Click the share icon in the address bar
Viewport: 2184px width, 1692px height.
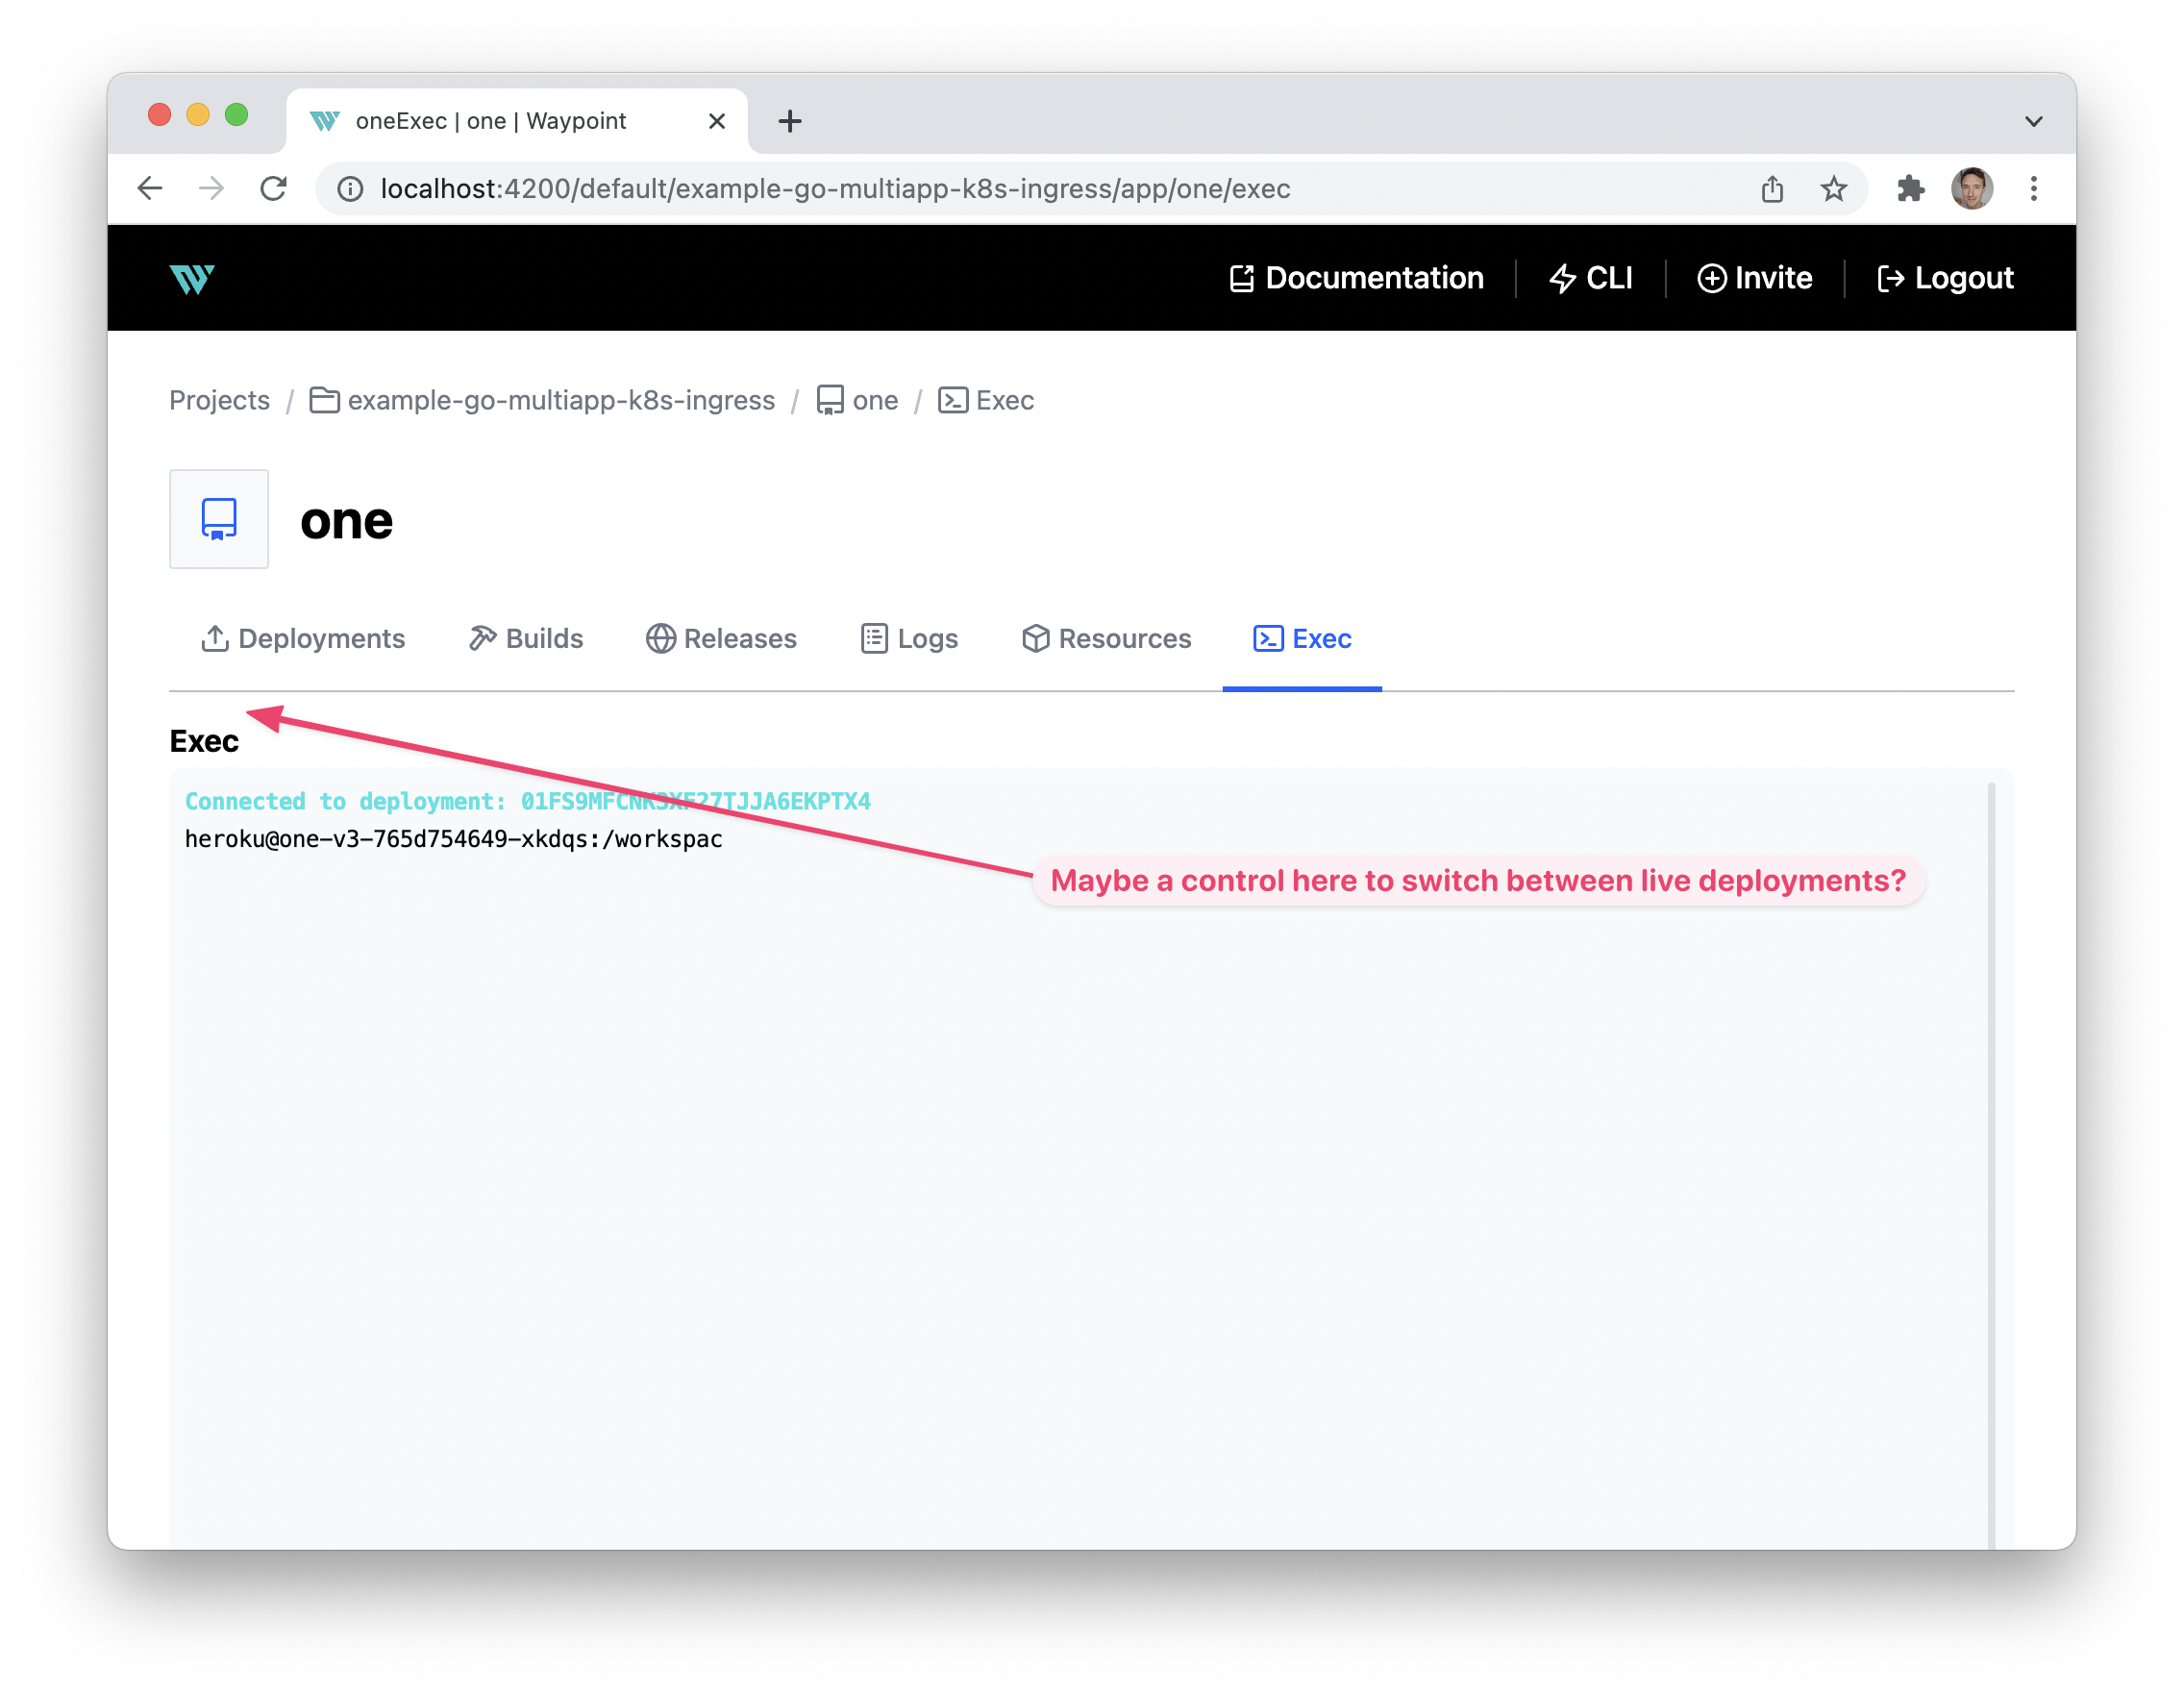coord(1772,188)
